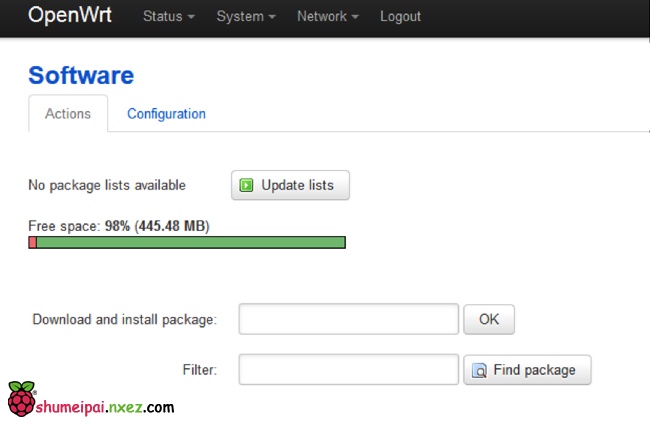Click the Find package button

click(x=527, y=370)
